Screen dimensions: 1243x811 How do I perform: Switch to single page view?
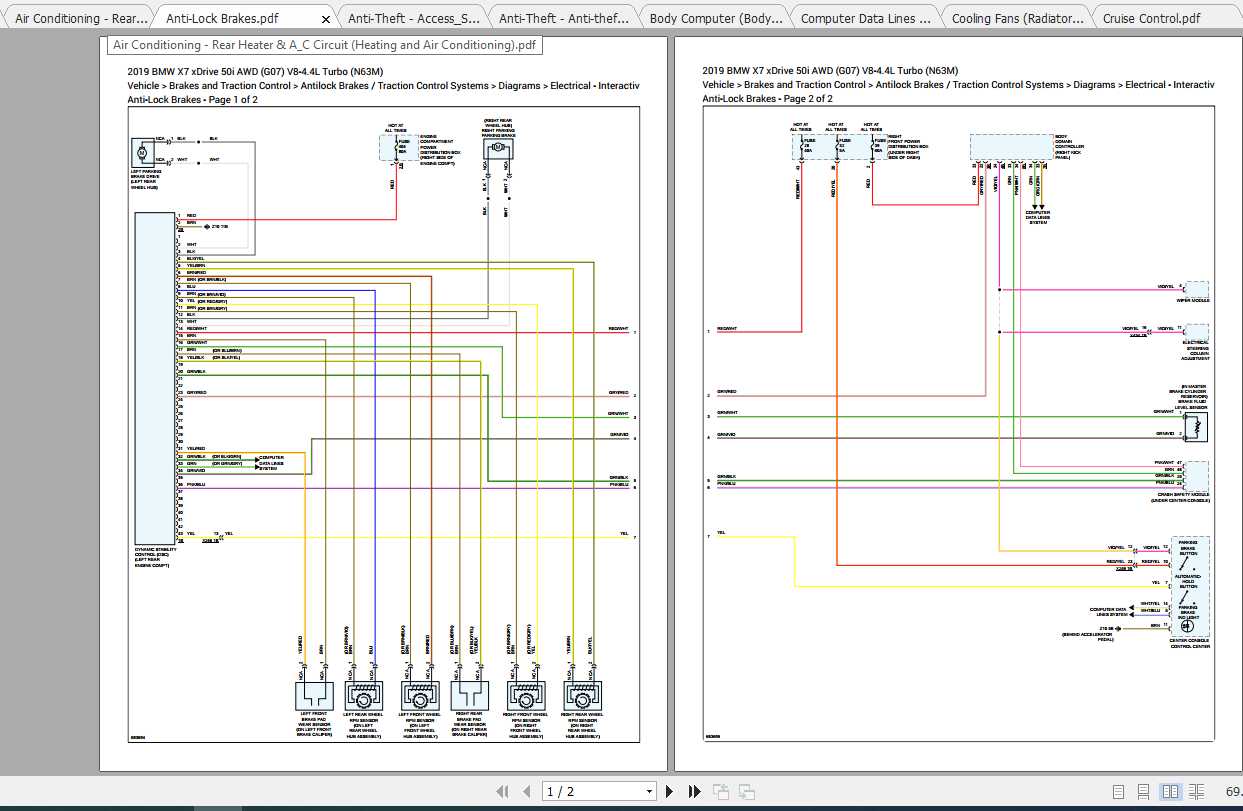point(1119,791)
